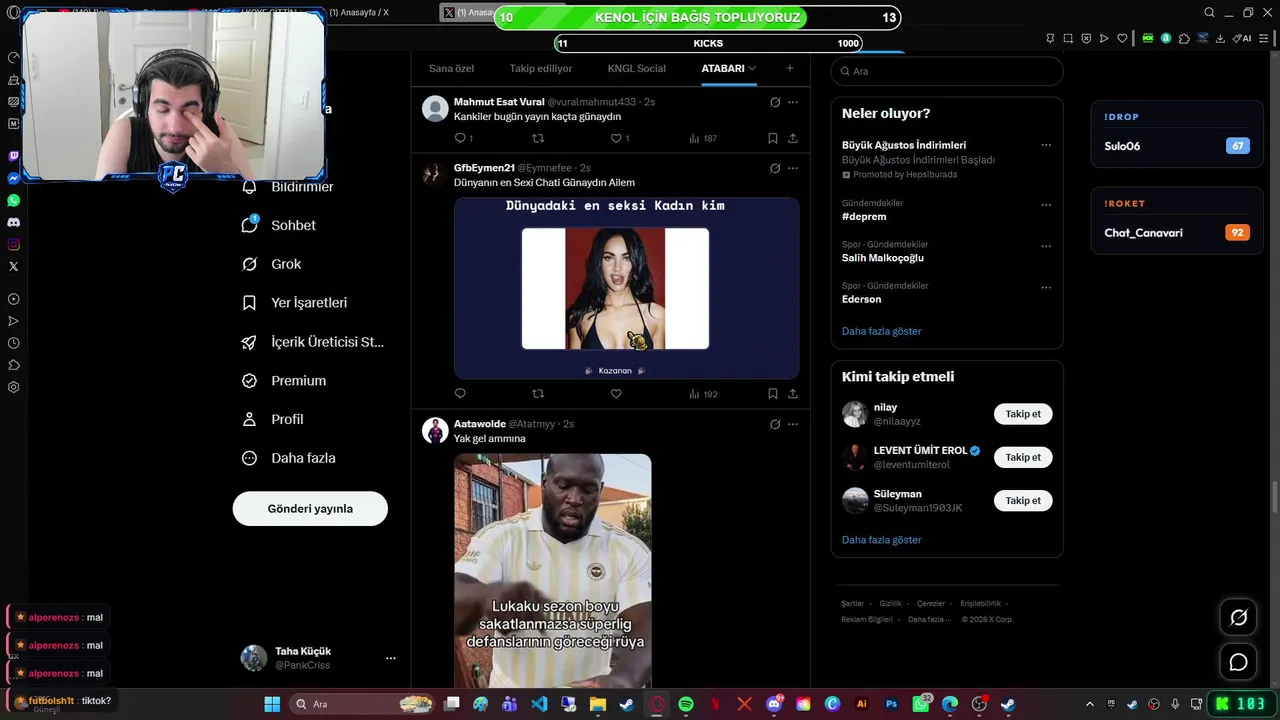The height and width of the screenshot is (720, 1280).
Task: Open the Opera AI toolbar button
Action: coord(1244,38)
